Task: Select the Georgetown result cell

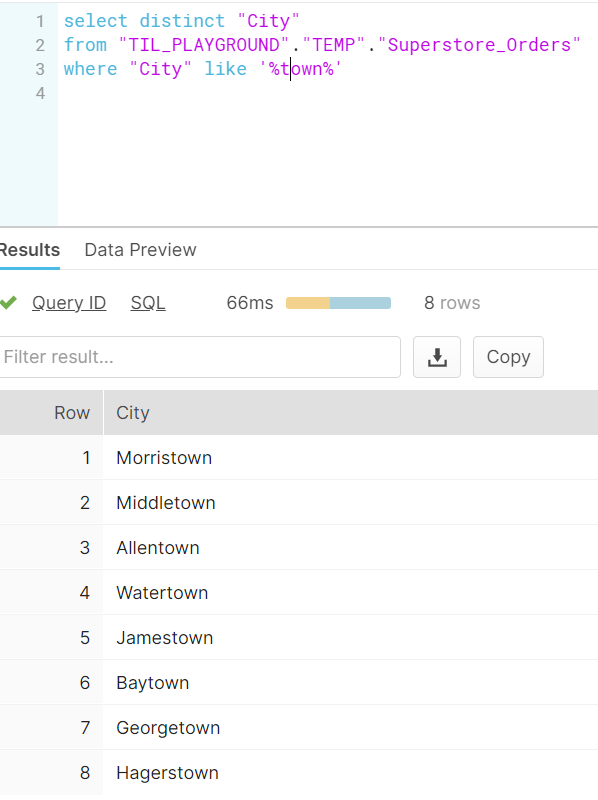Action: pyautogui.click(x=351, y=728)
